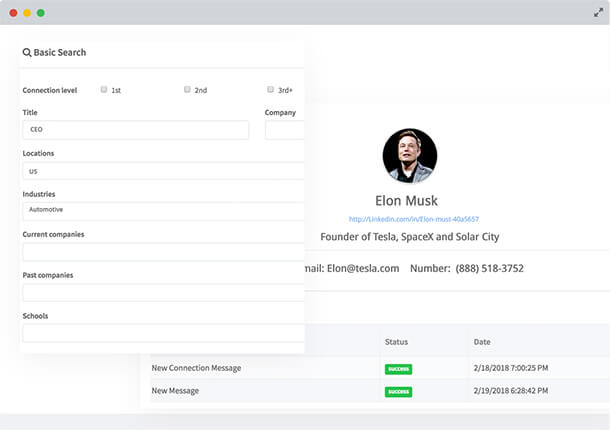Click the Date column header
Screen dimensions: 610x430
tap(482, 342)
